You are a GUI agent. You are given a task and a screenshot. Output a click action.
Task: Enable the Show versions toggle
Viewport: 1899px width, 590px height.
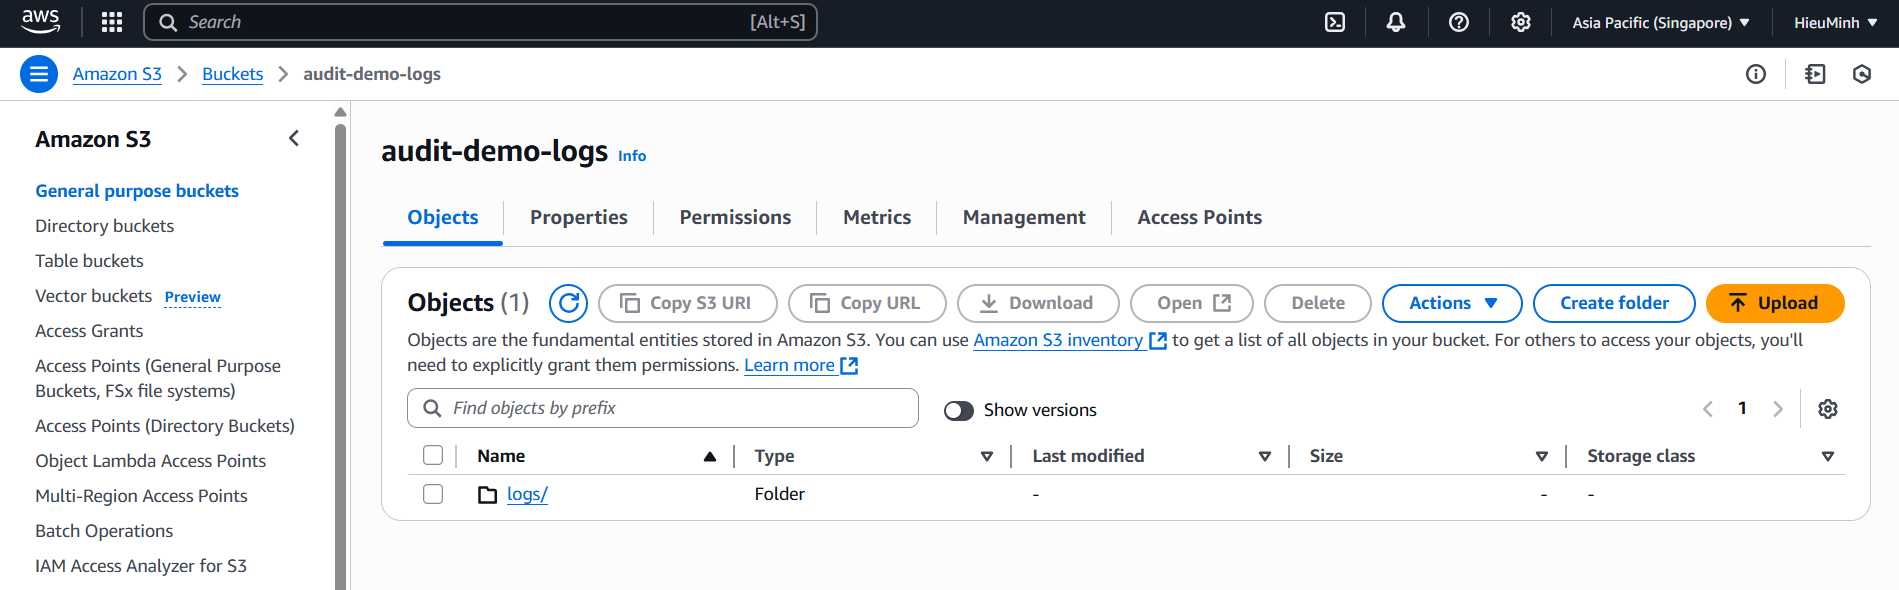959,411
